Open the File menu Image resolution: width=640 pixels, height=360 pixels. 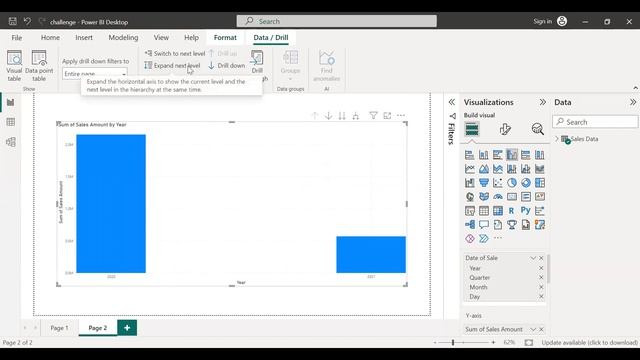click(x=17, y=38)
